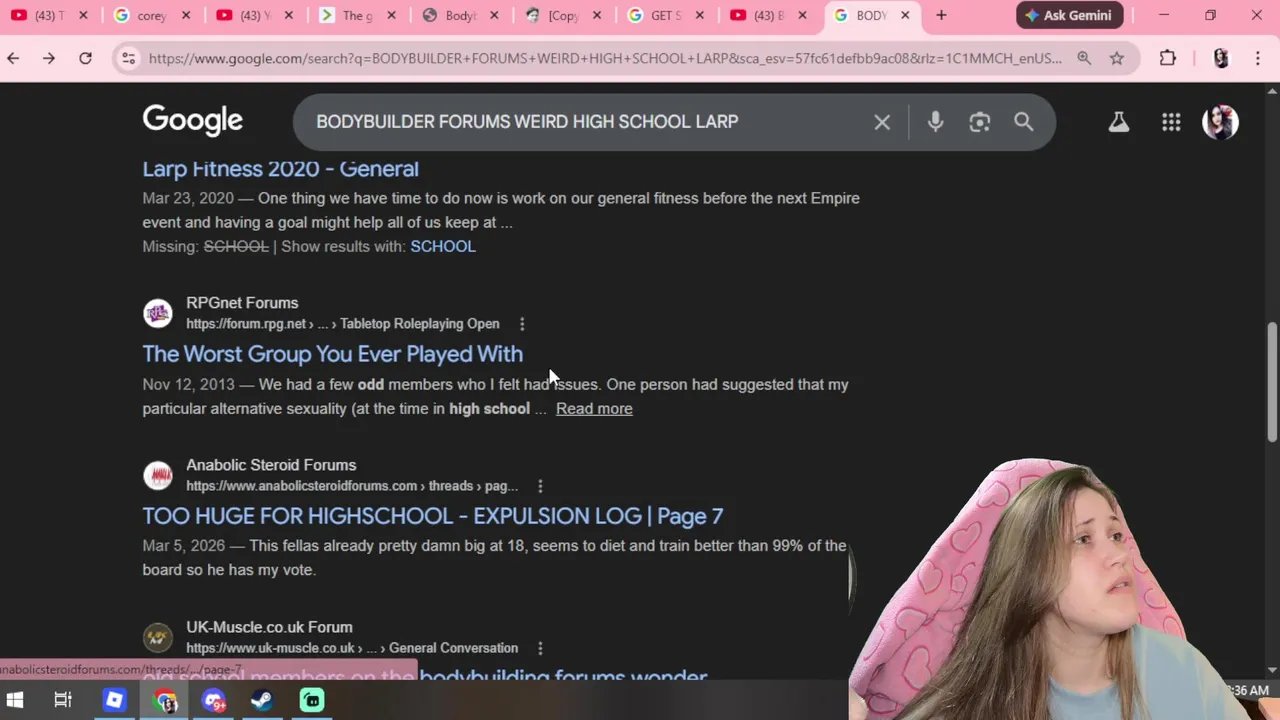Viewport: 1280px width, 720px height.
Task: Close the active 'BODY' tab
Action: click(905, 15)
